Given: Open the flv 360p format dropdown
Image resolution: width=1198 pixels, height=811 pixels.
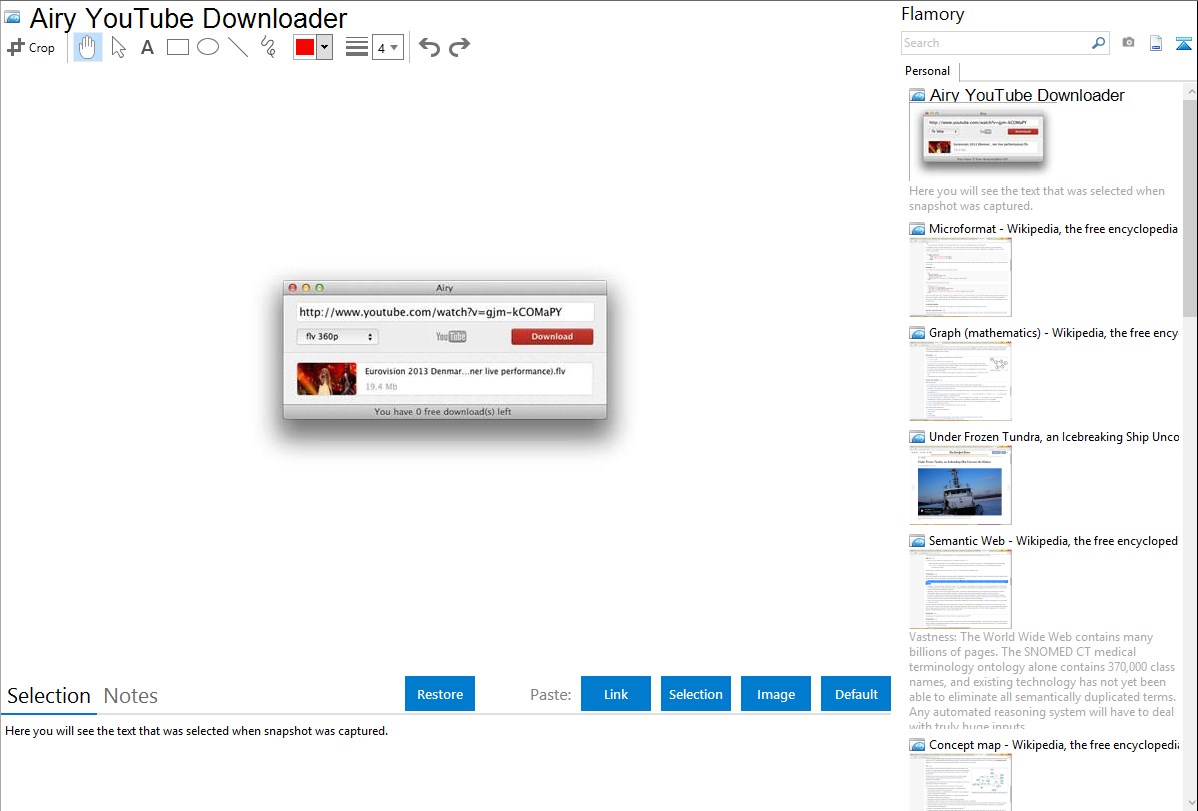Looking at the screenshot, I should tap(337, 336).
